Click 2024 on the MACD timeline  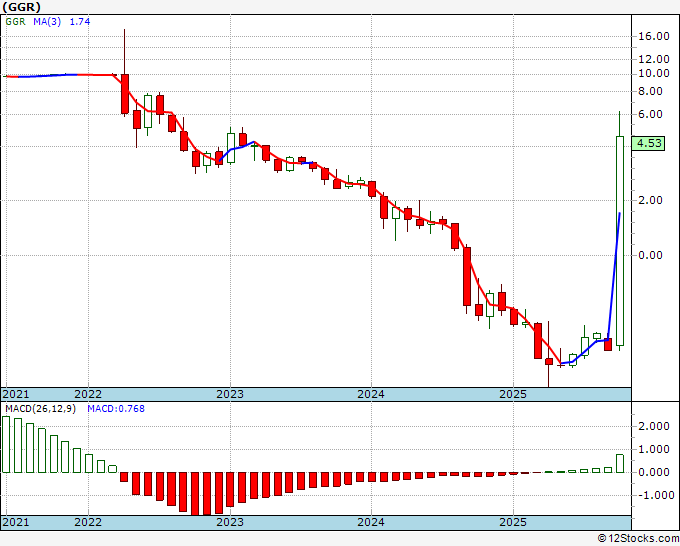pos(371,522)
